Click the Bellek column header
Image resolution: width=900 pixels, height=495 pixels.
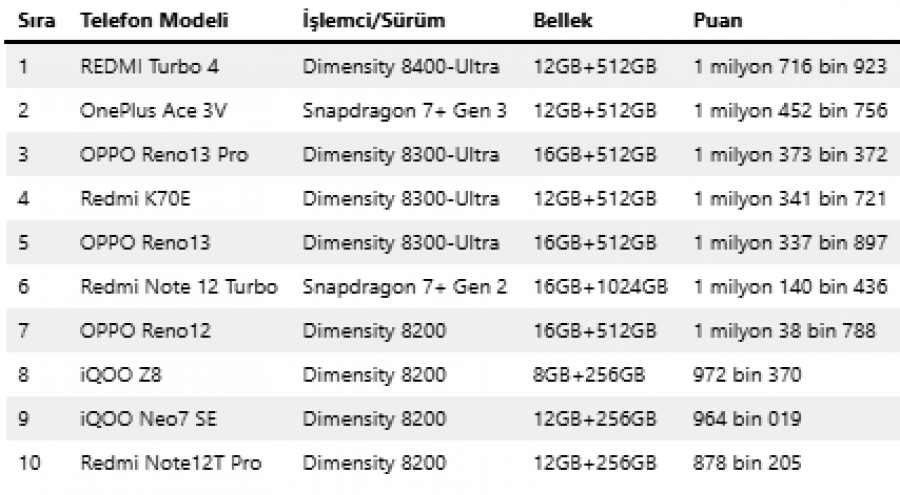click(562, 21)
